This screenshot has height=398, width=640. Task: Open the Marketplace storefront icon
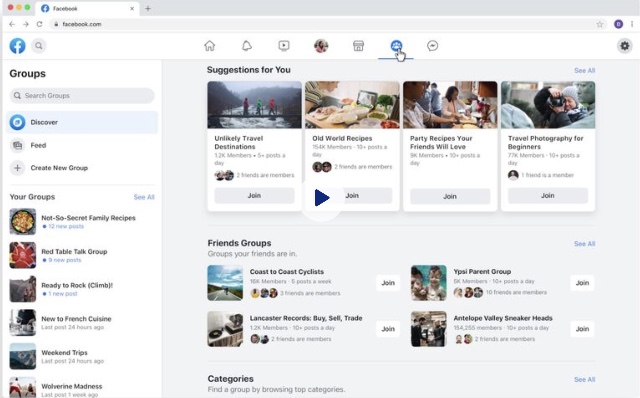[x=358, y=46]
